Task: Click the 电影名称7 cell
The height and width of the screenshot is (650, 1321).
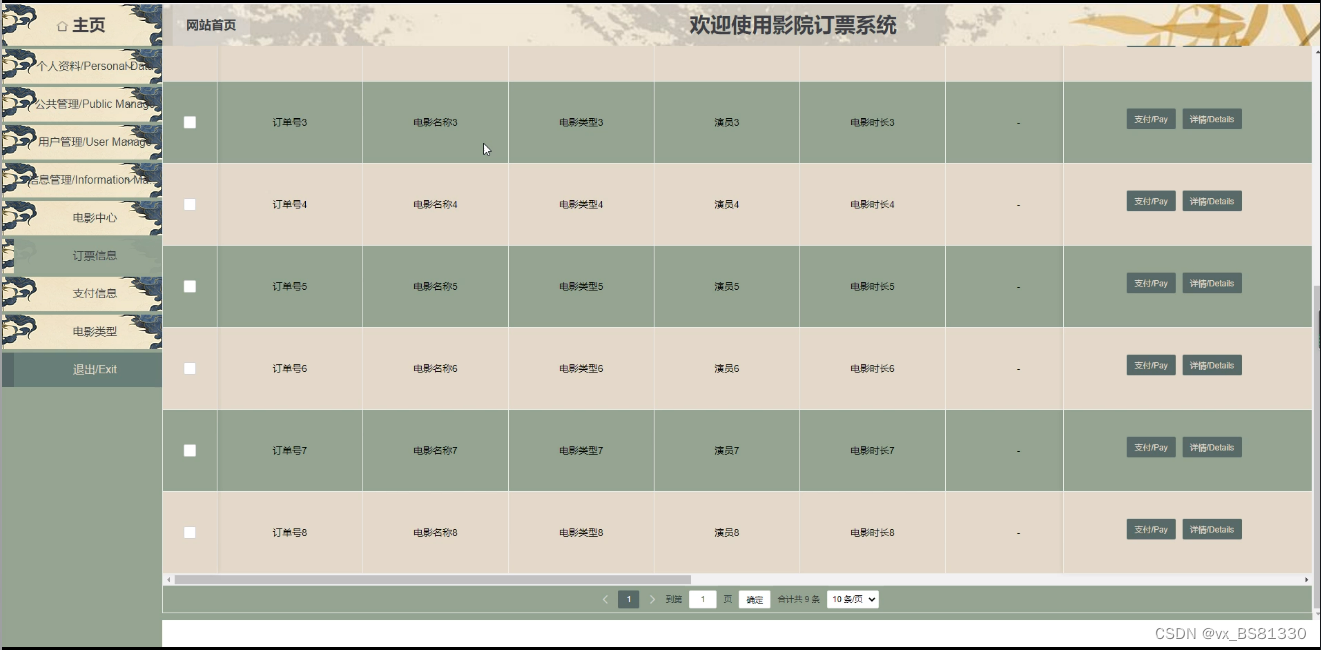Action: click(x=435, y=450)
